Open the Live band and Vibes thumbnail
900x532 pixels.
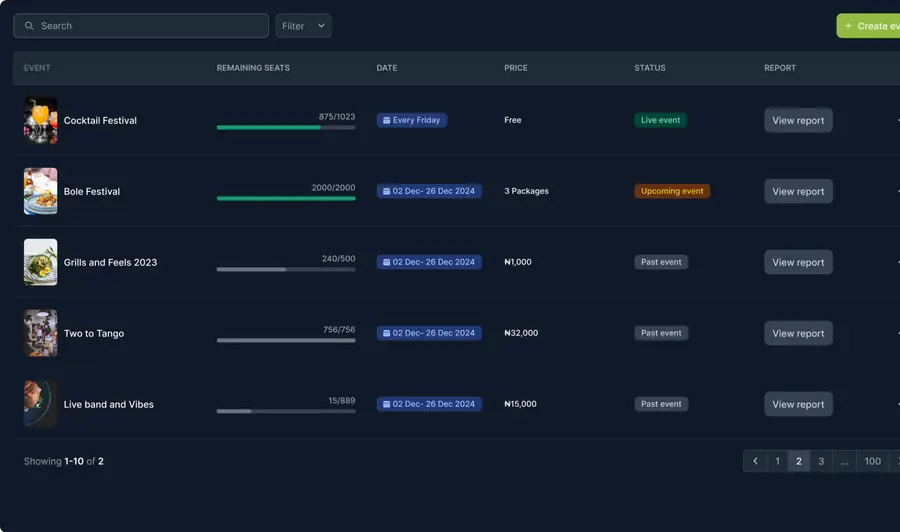(40, 404)
